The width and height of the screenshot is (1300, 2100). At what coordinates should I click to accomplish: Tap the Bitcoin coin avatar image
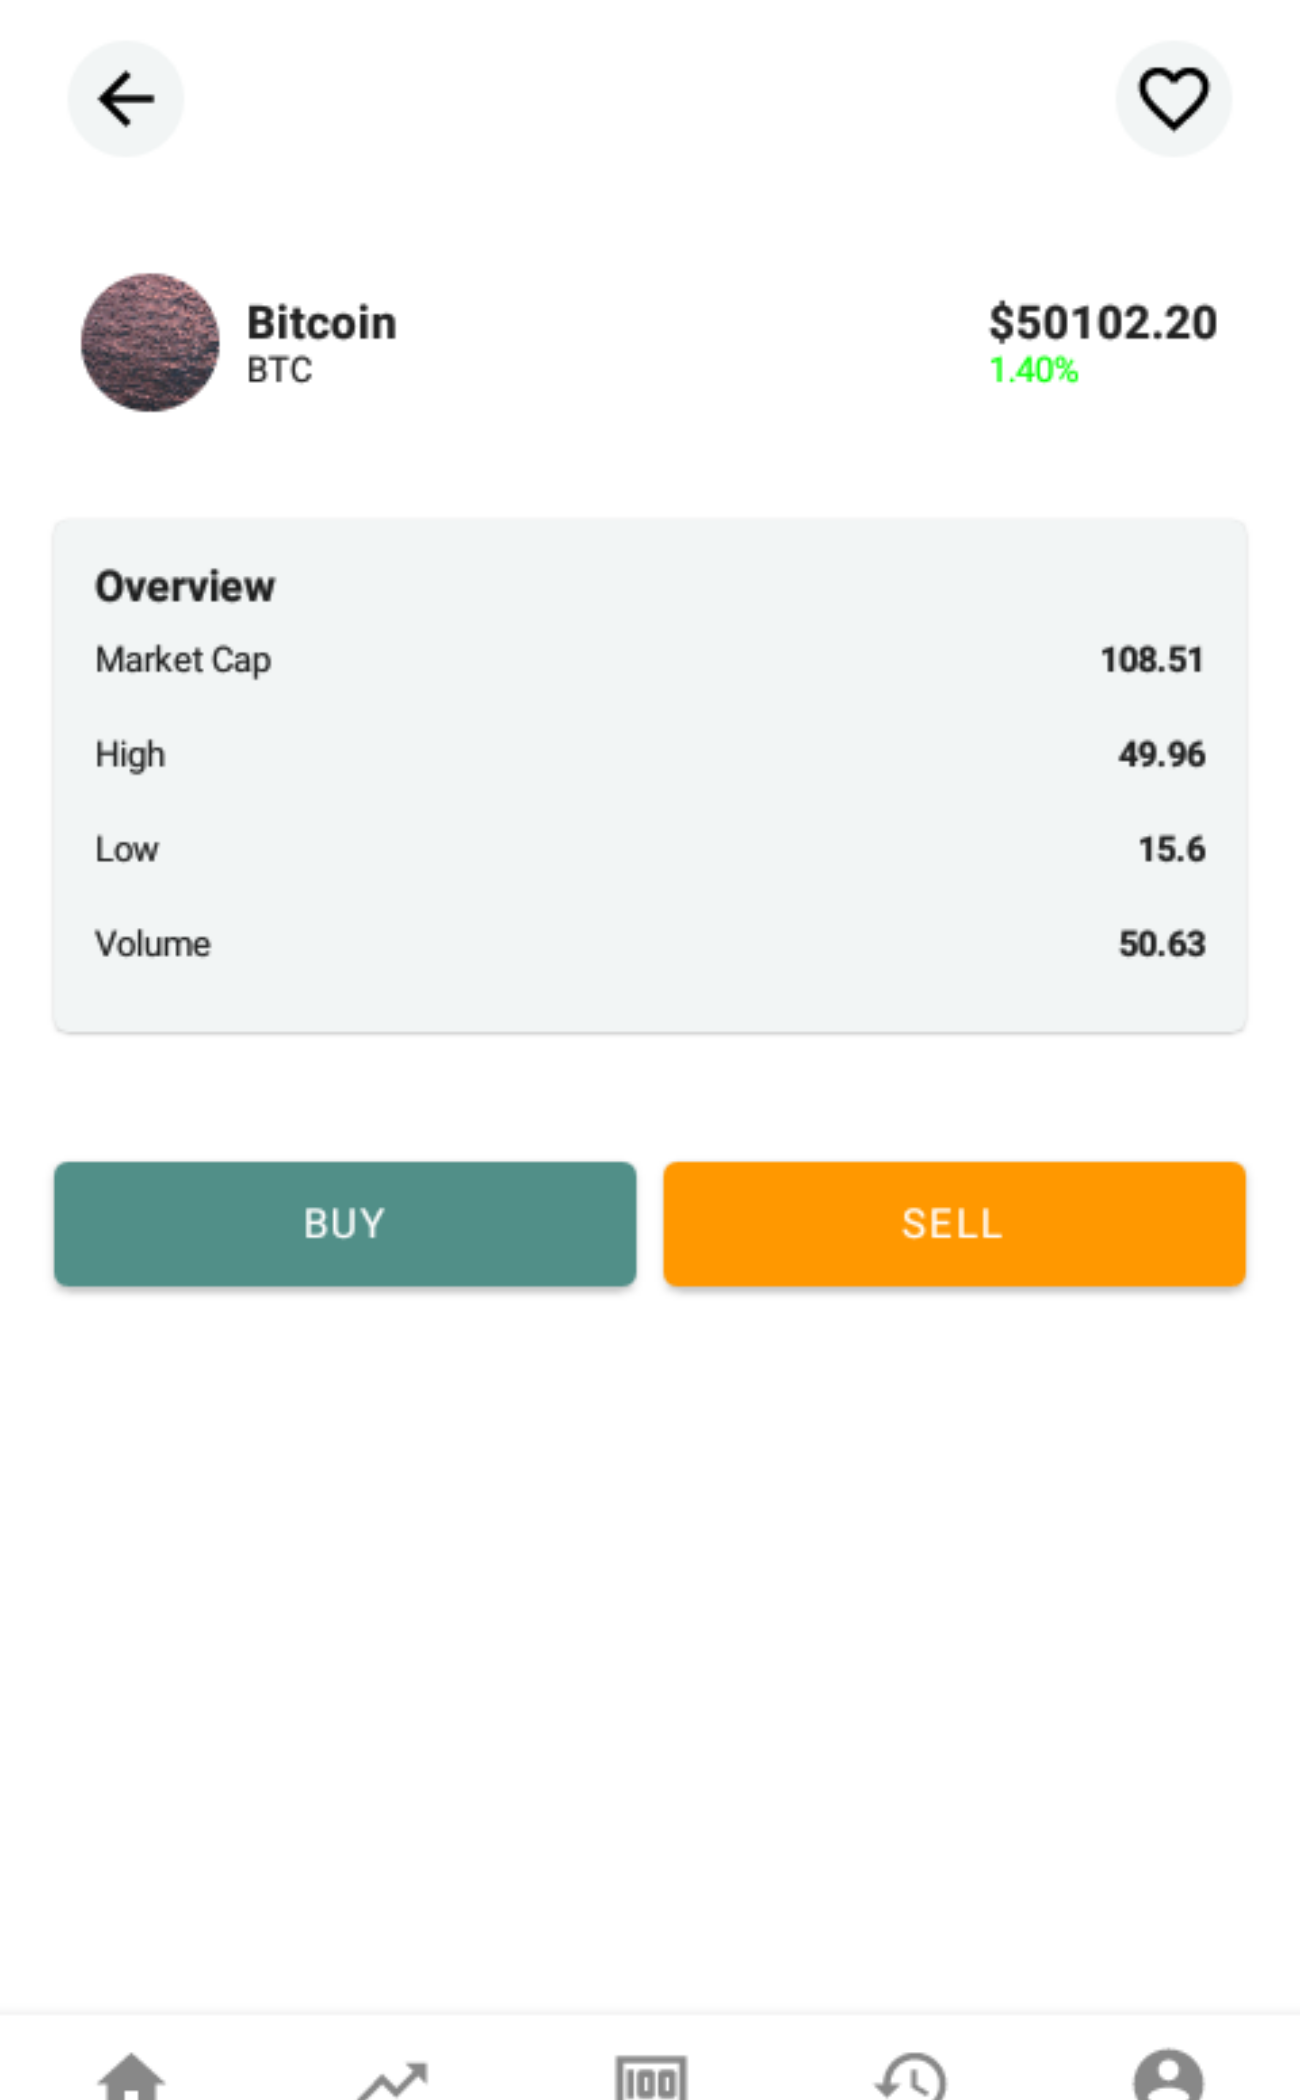[150, 342]
